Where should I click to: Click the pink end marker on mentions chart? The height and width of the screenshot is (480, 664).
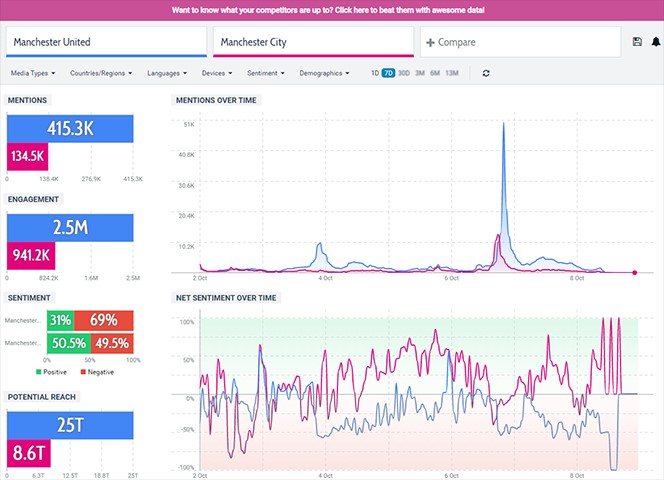634,272
